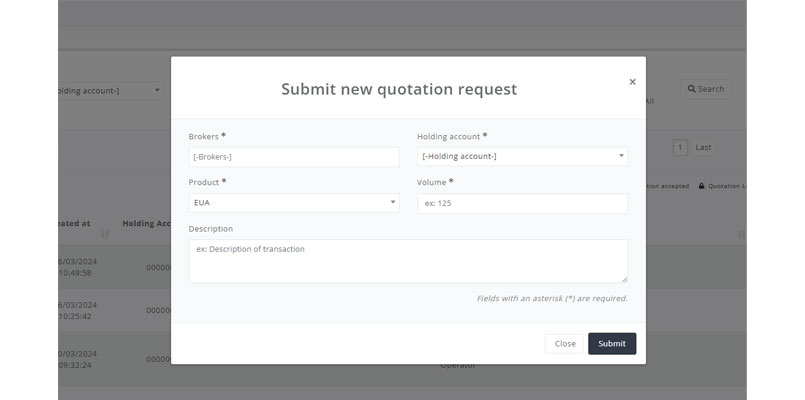805x400 pixels.
Task: Click the Volume input field
Action: click(522, 203)
